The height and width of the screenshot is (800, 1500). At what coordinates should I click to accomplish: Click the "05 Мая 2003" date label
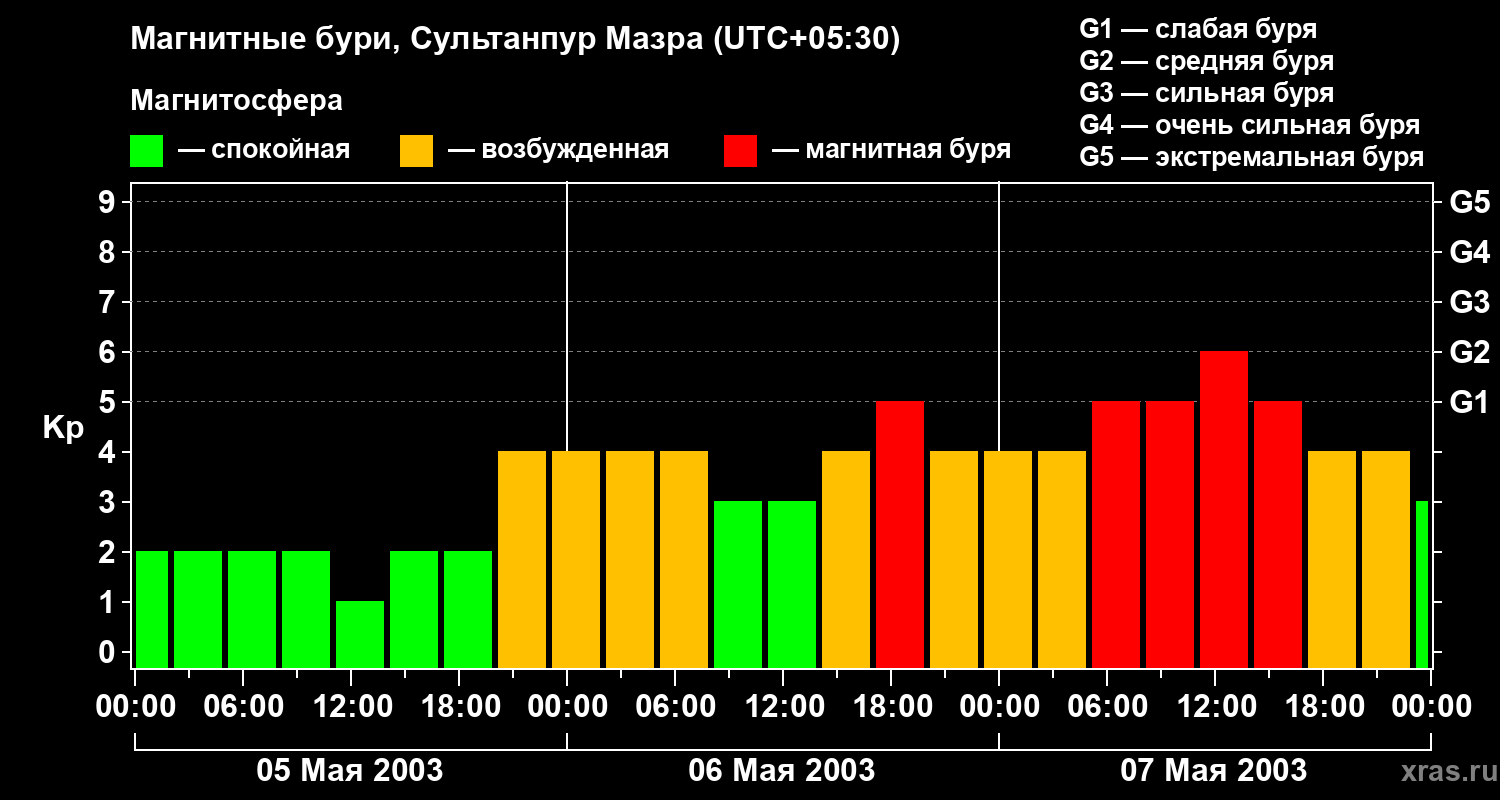(350, 770)
